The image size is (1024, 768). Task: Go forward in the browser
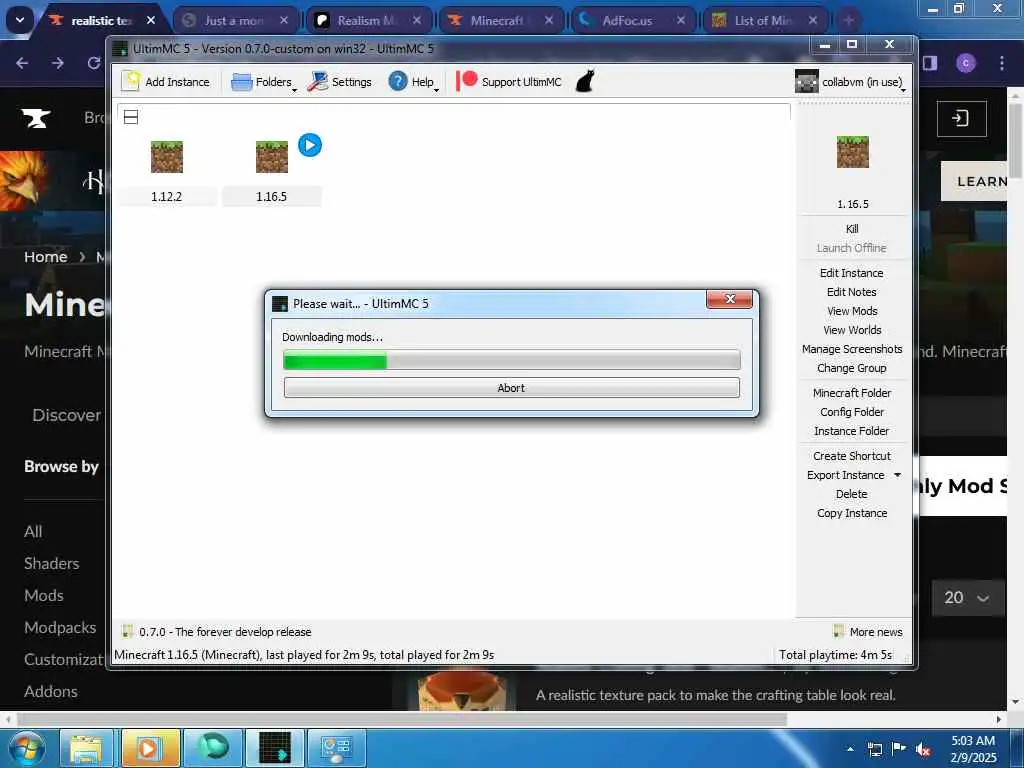click(58, 63)
